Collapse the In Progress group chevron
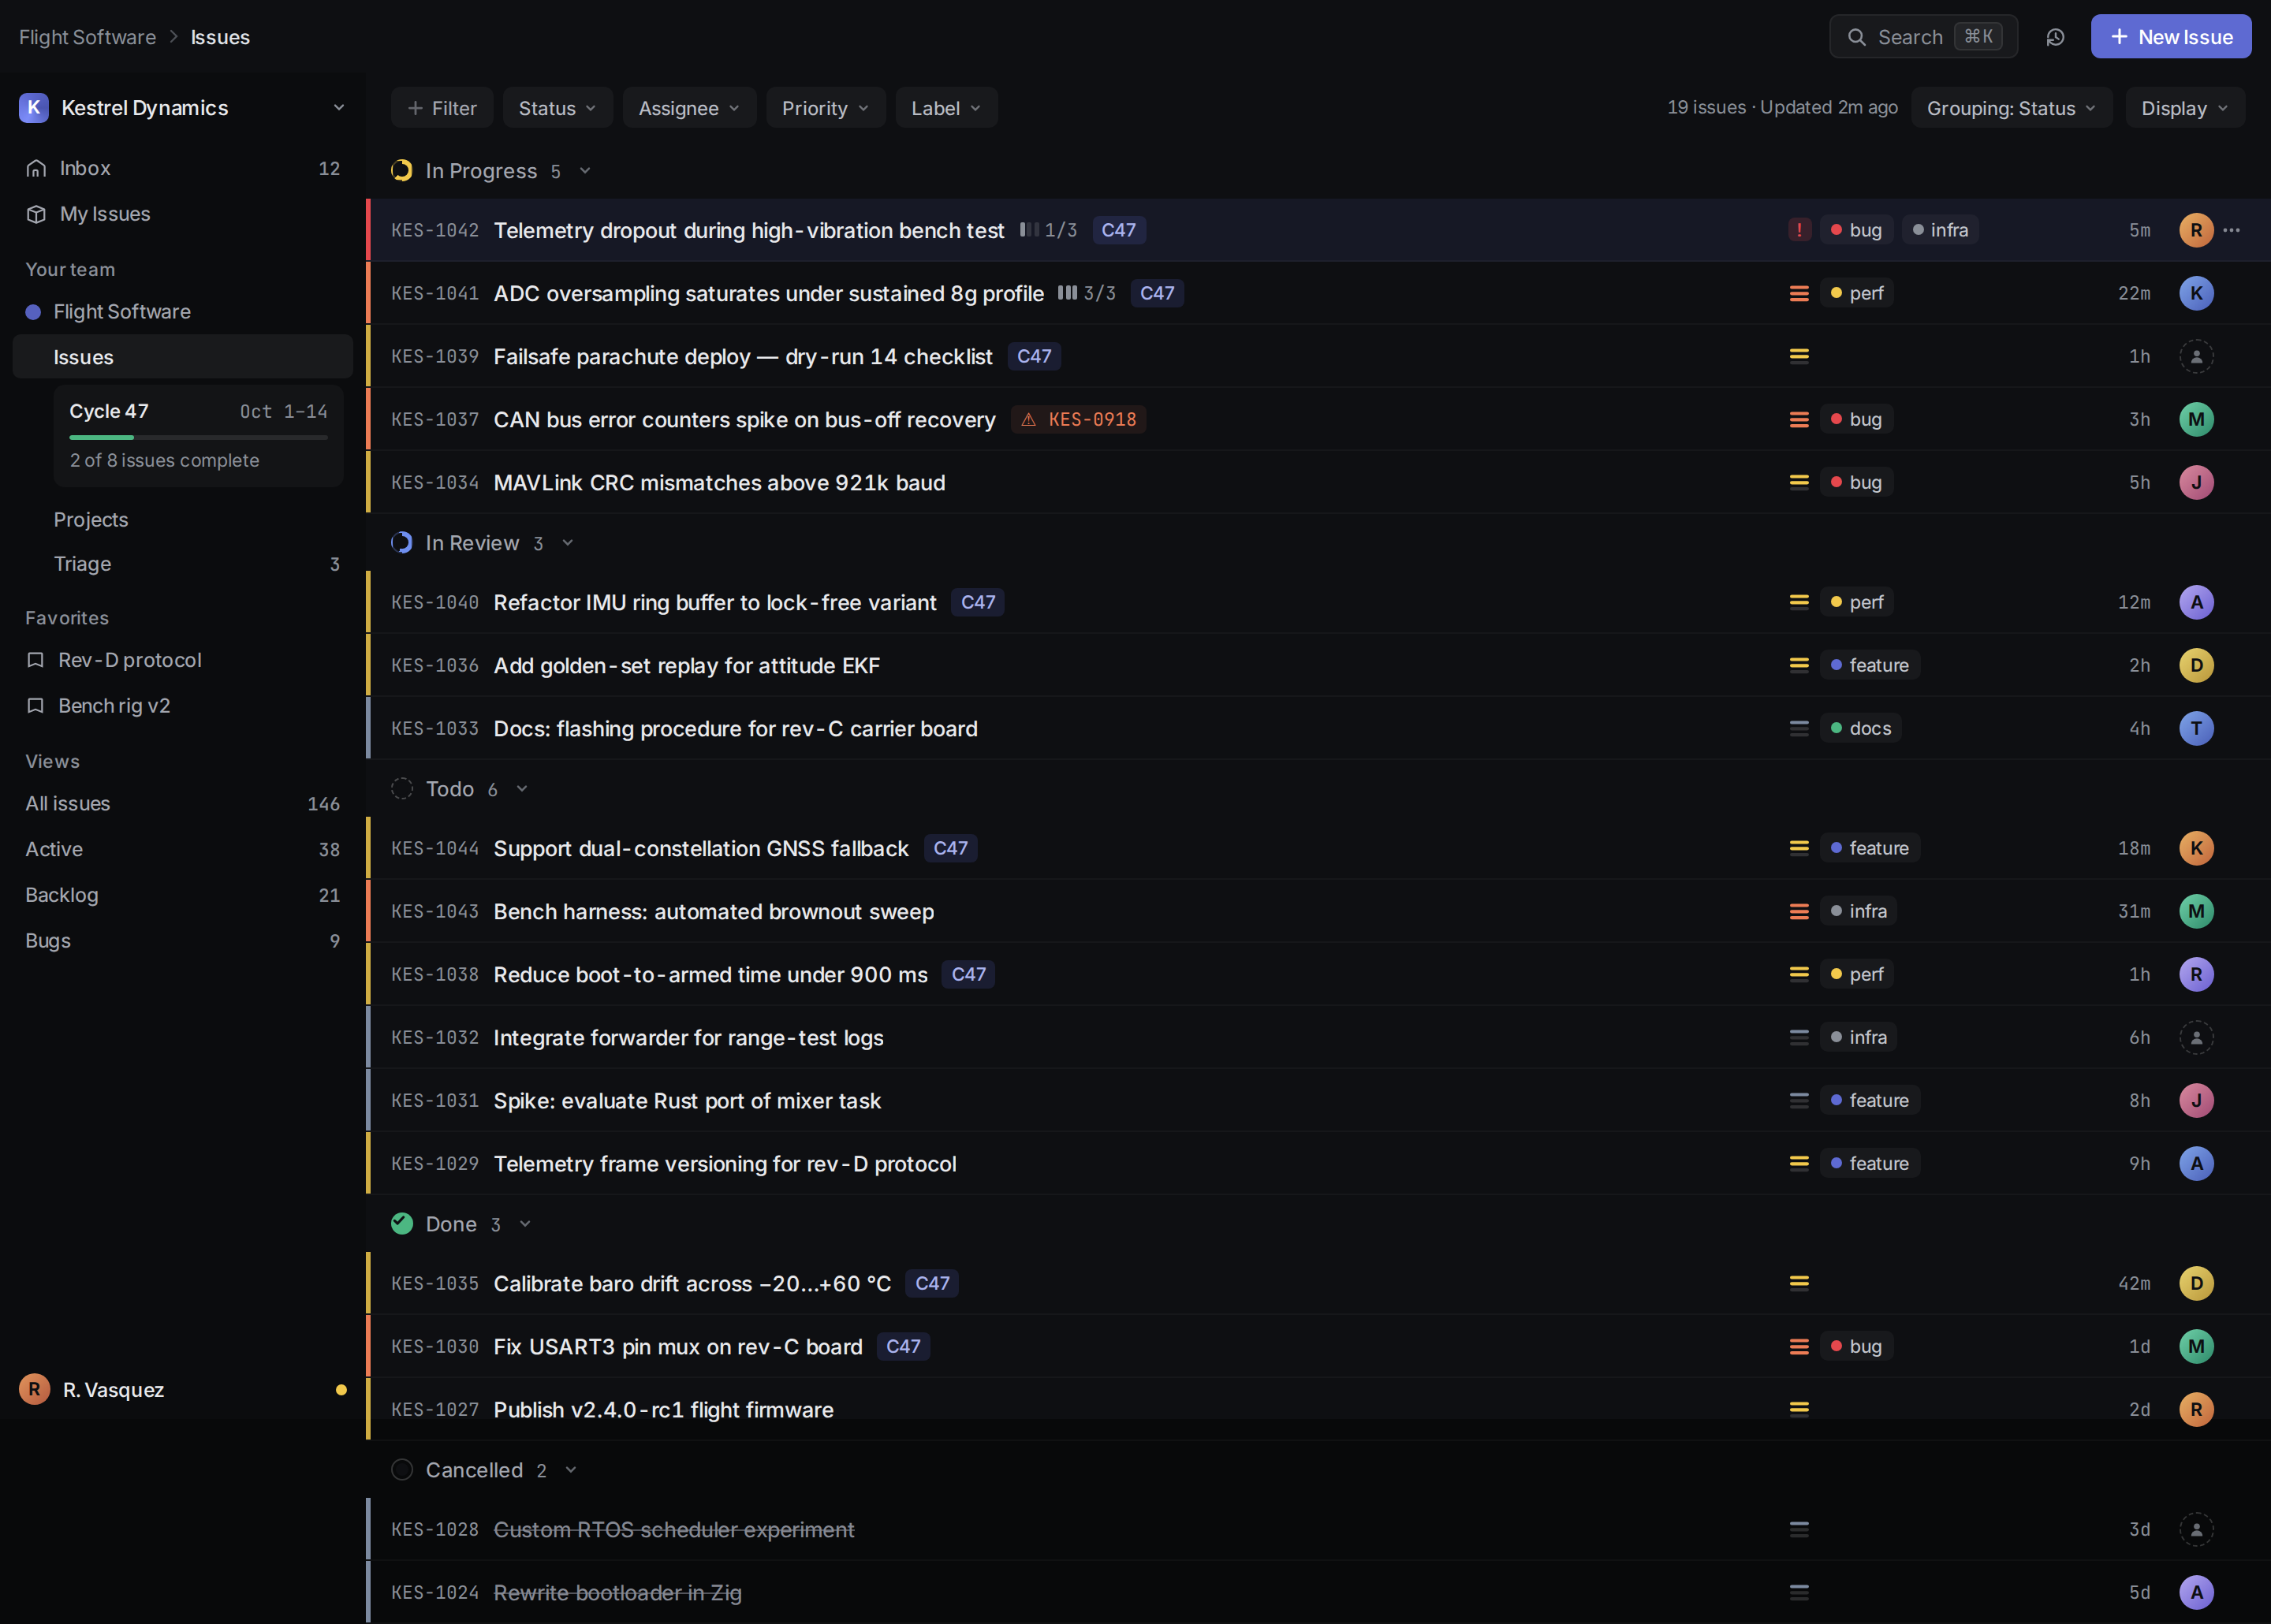 coord(585,171)
